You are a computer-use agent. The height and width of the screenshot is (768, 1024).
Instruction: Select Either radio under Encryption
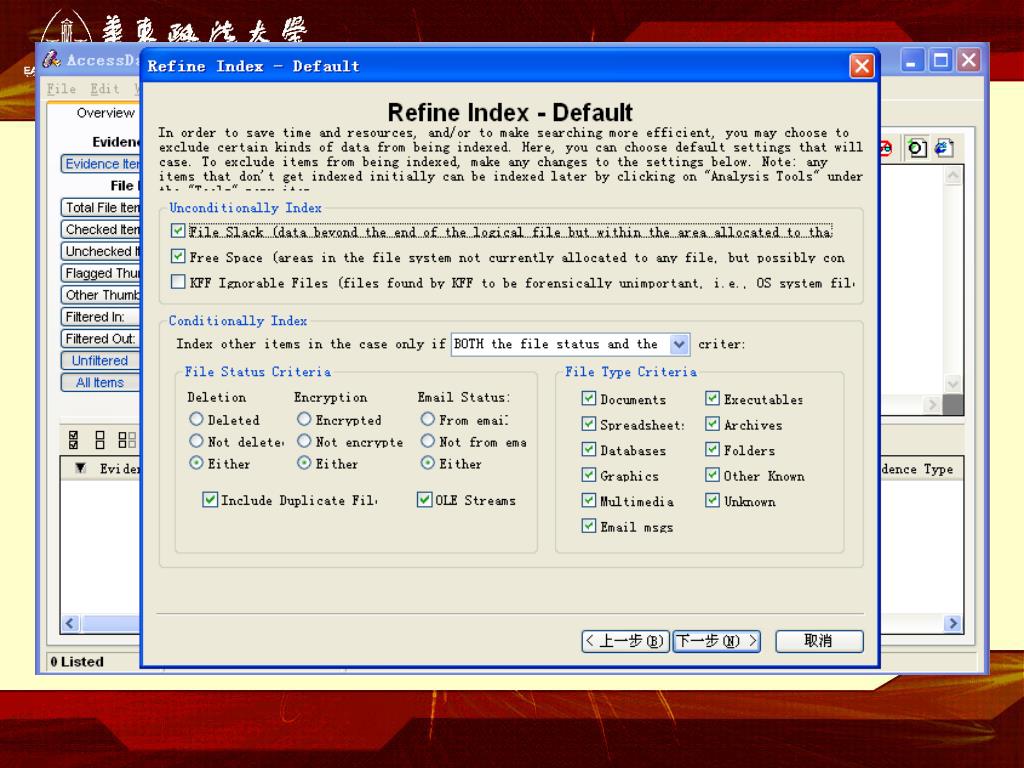[304, 463]
